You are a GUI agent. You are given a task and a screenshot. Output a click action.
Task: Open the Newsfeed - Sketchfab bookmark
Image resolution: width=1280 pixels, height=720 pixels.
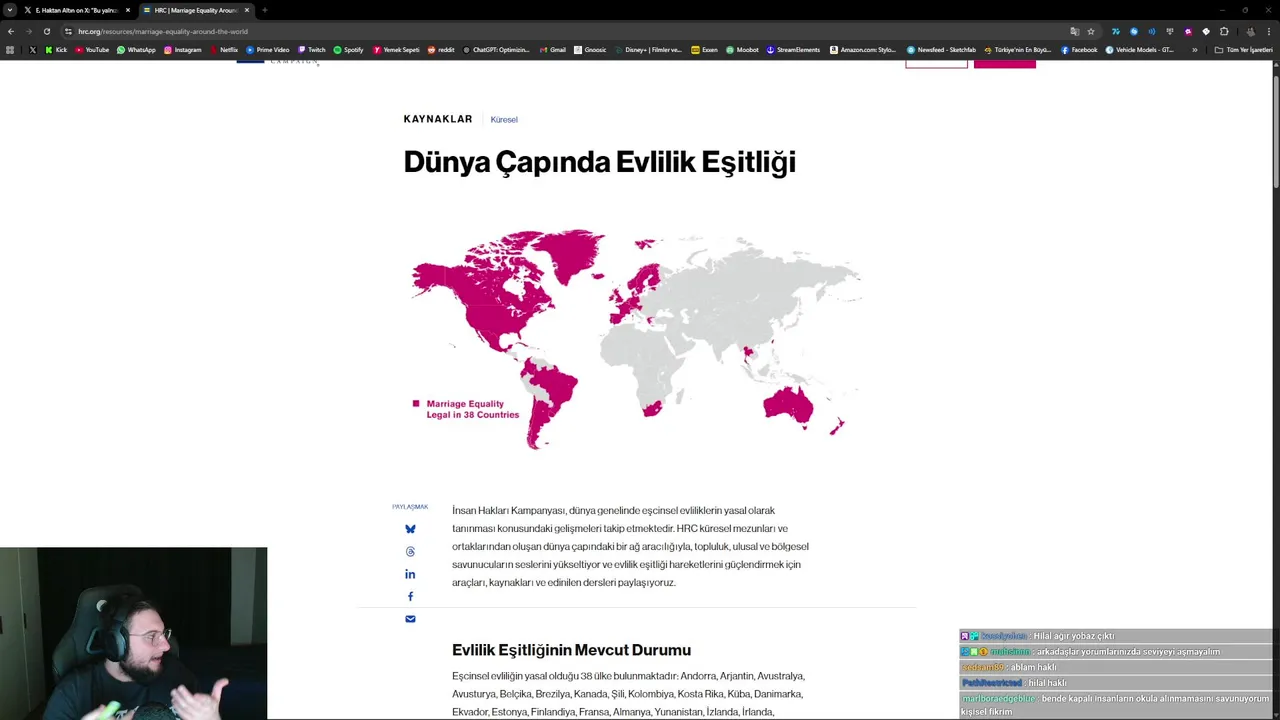(x=941, y=50)
